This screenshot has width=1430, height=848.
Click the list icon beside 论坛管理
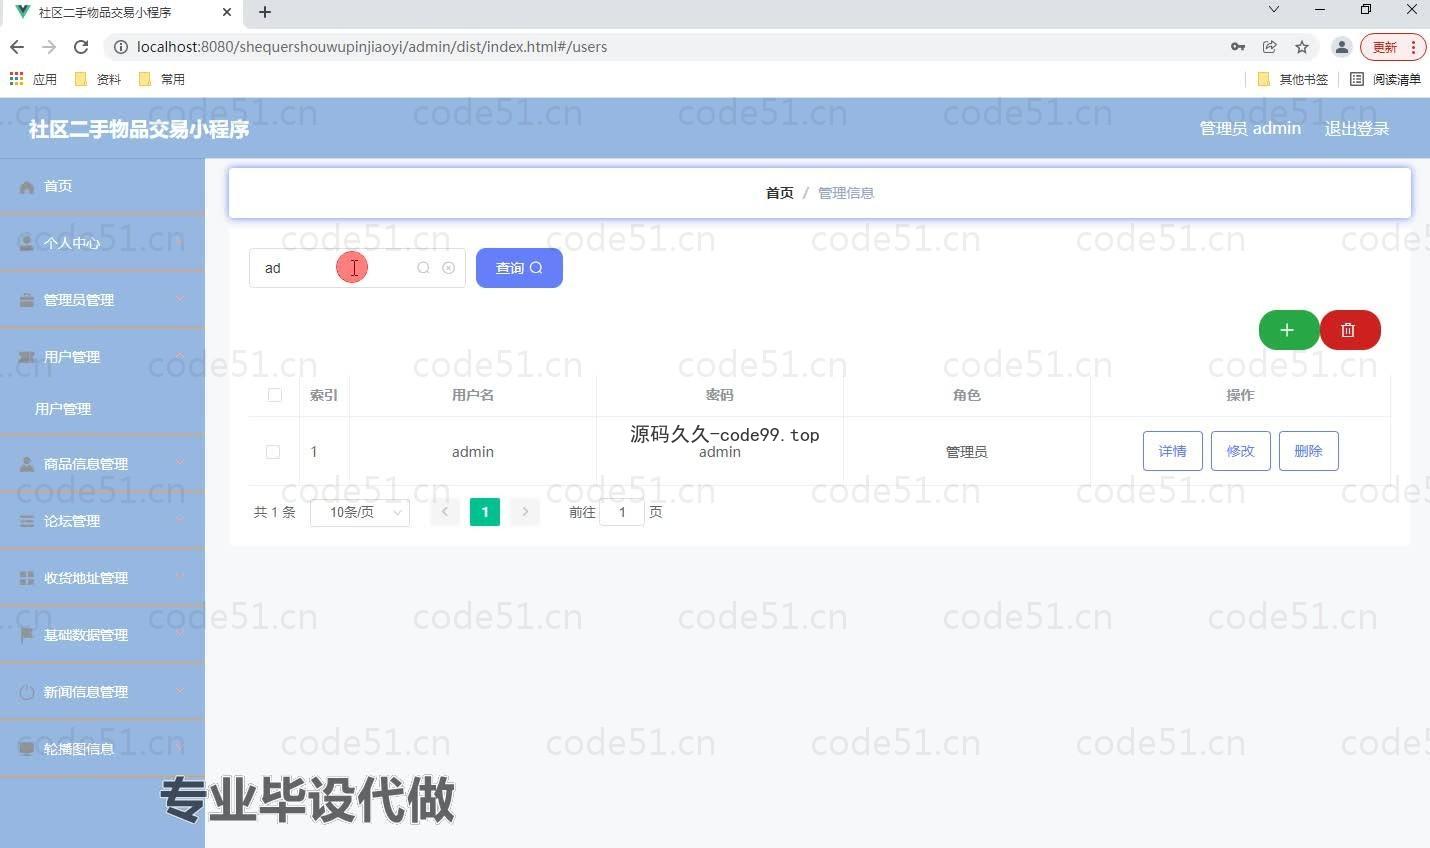click(x=27, y=521)
